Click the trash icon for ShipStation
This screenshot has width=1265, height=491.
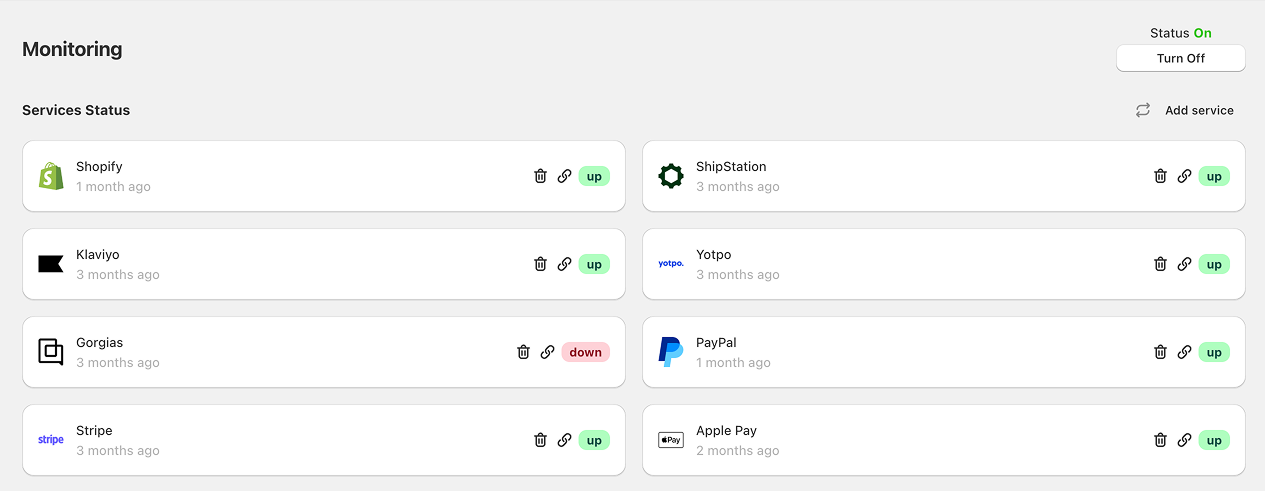pos(1160,176)
